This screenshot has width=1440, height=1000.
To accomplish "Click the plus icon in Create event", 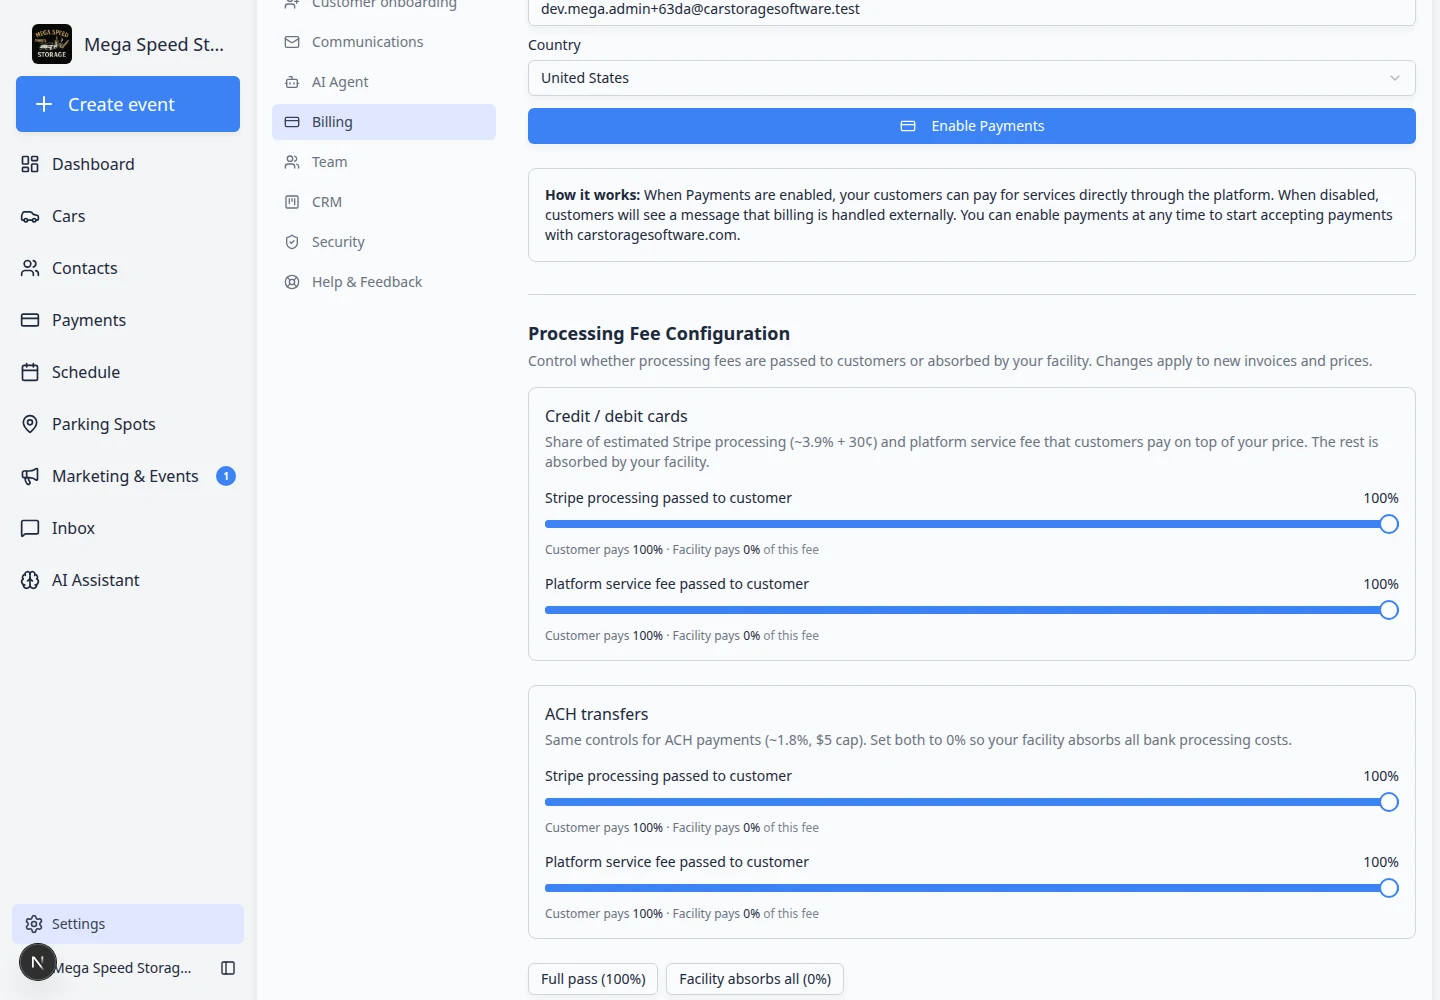I will (44, 104).
